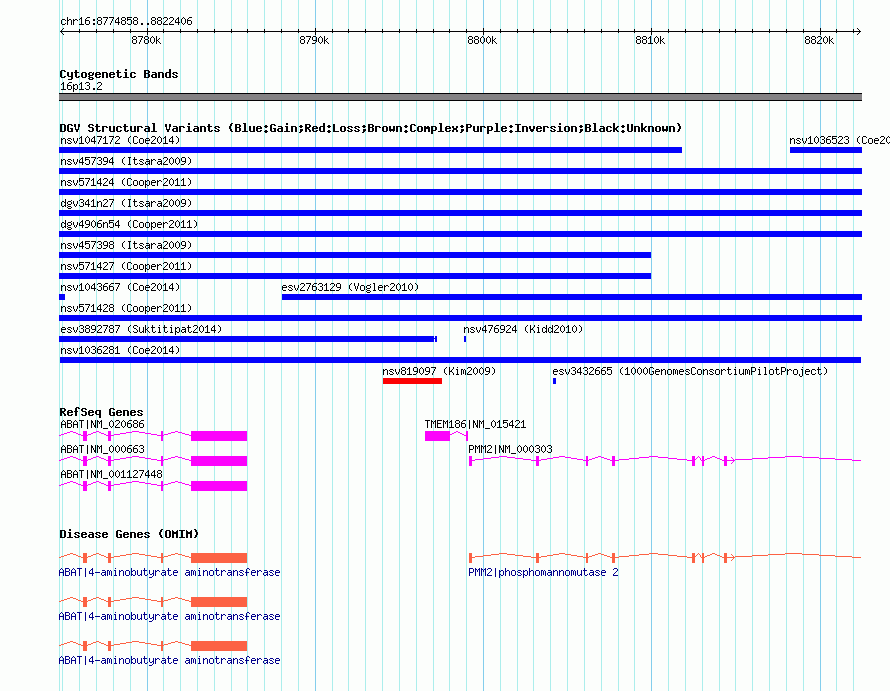Click the small nsv1043667 (Coe2014) variant mark
Viewport: 890px width, 691px height.
(62, 297)
